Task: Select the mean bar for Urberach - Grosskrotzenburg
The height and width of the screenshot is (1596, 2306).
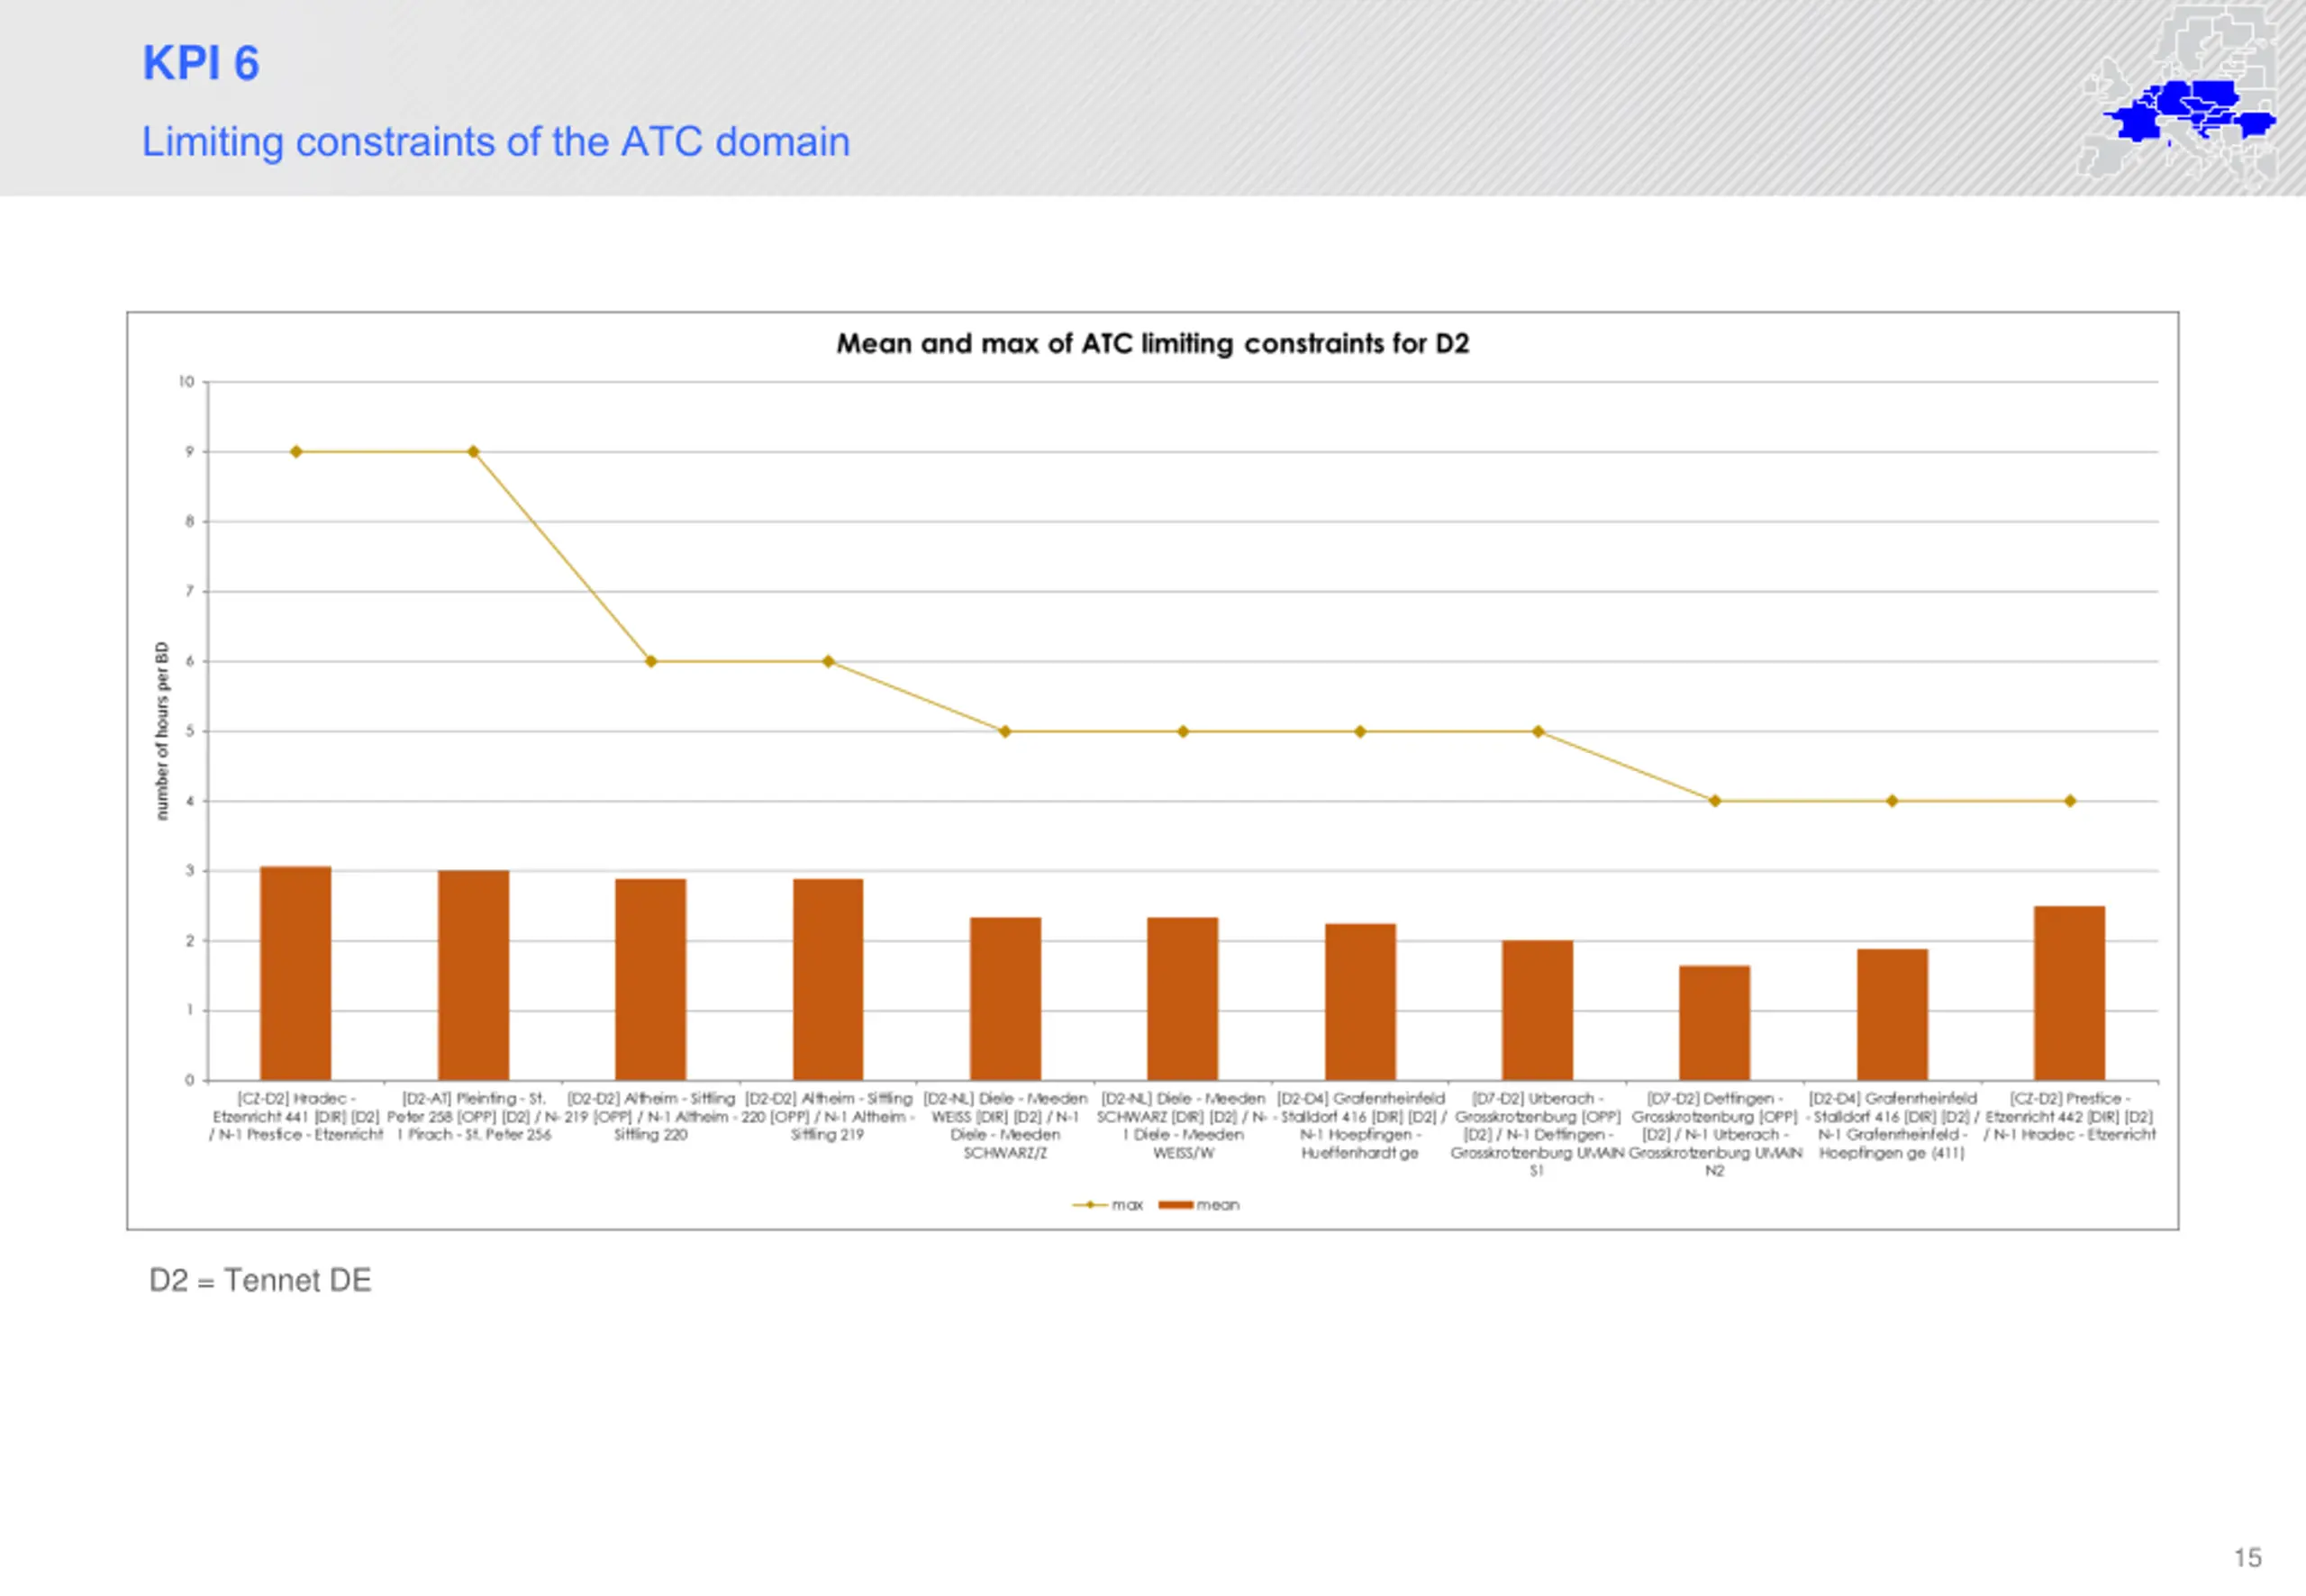Action: (1537, 1010)
